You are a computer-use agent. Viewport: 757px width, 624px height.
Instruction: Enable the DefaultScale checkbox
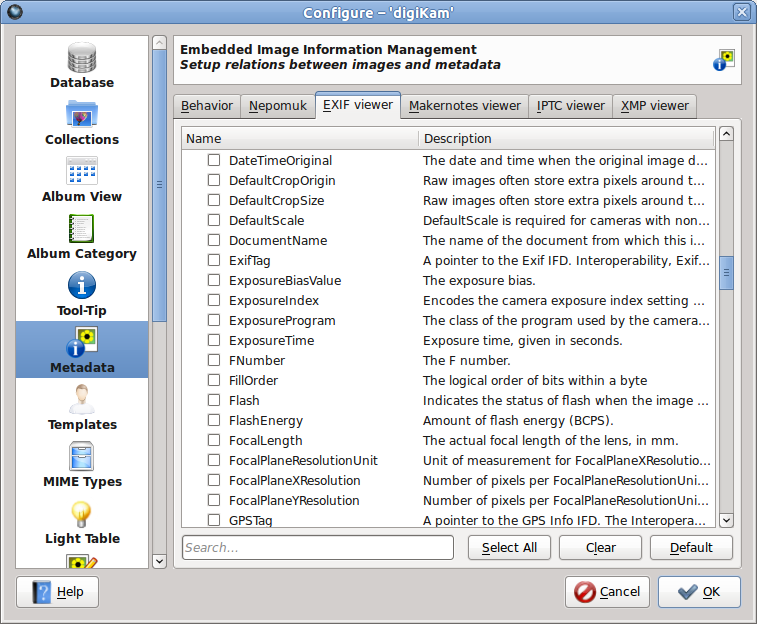214,220
